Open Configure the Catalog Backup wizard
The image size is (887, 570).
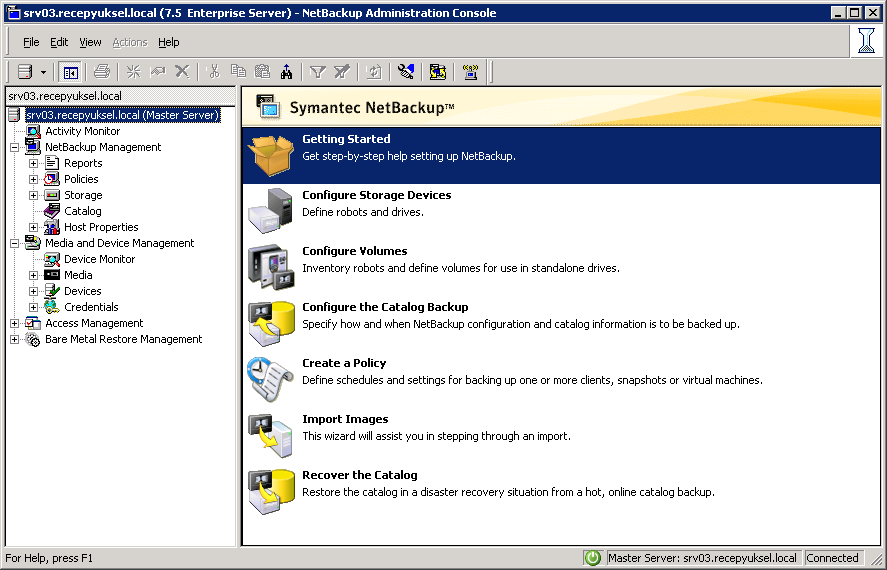pos(561,323)
